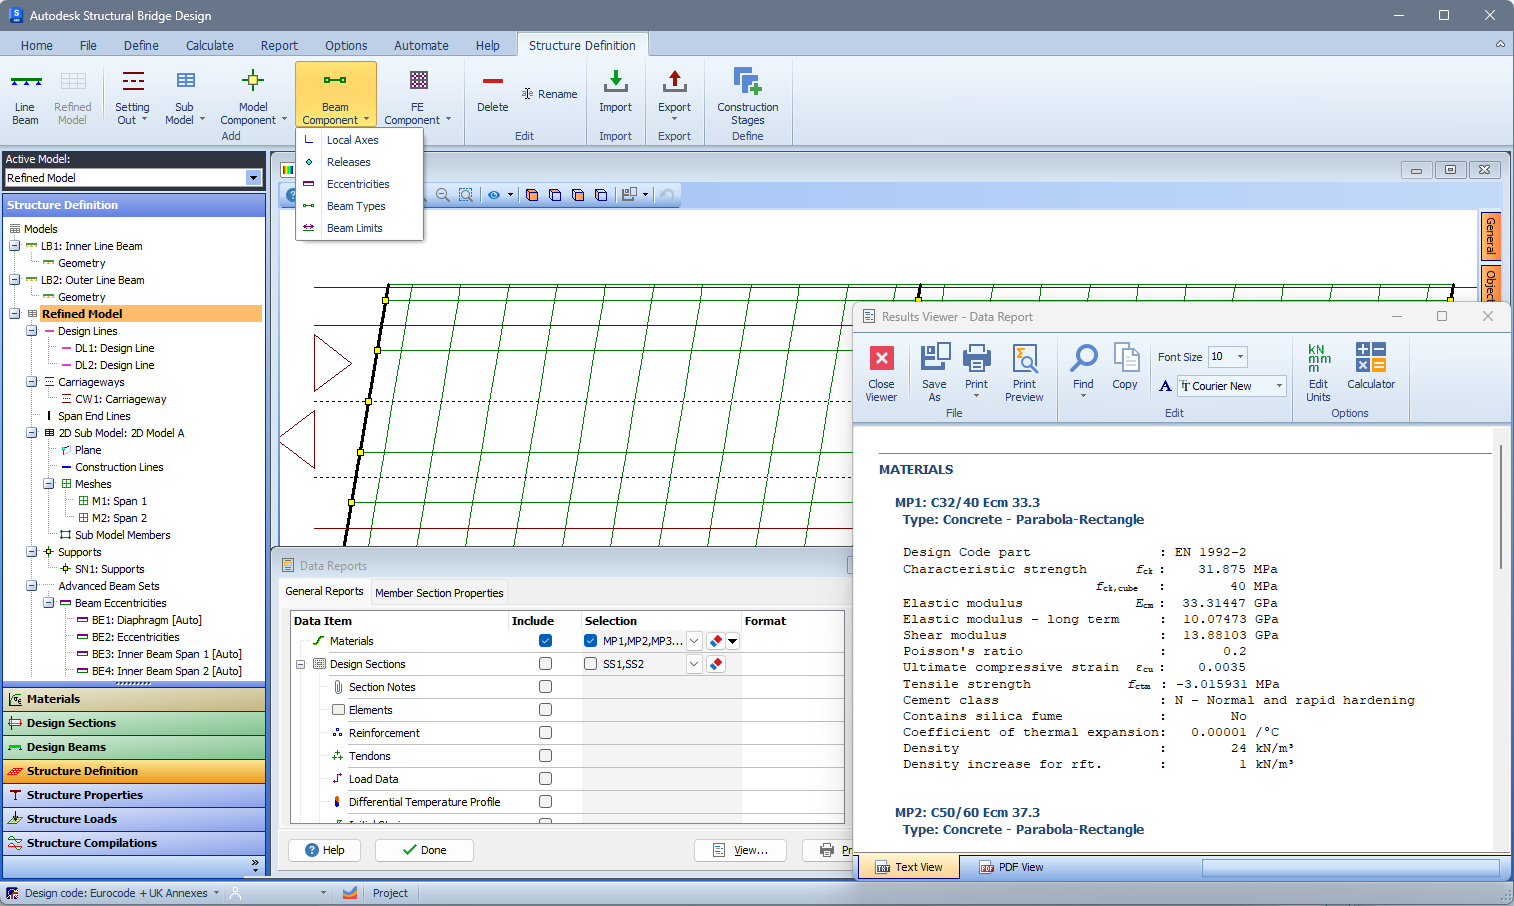Click the eraser icon in Materials row

tap(716, 641)
